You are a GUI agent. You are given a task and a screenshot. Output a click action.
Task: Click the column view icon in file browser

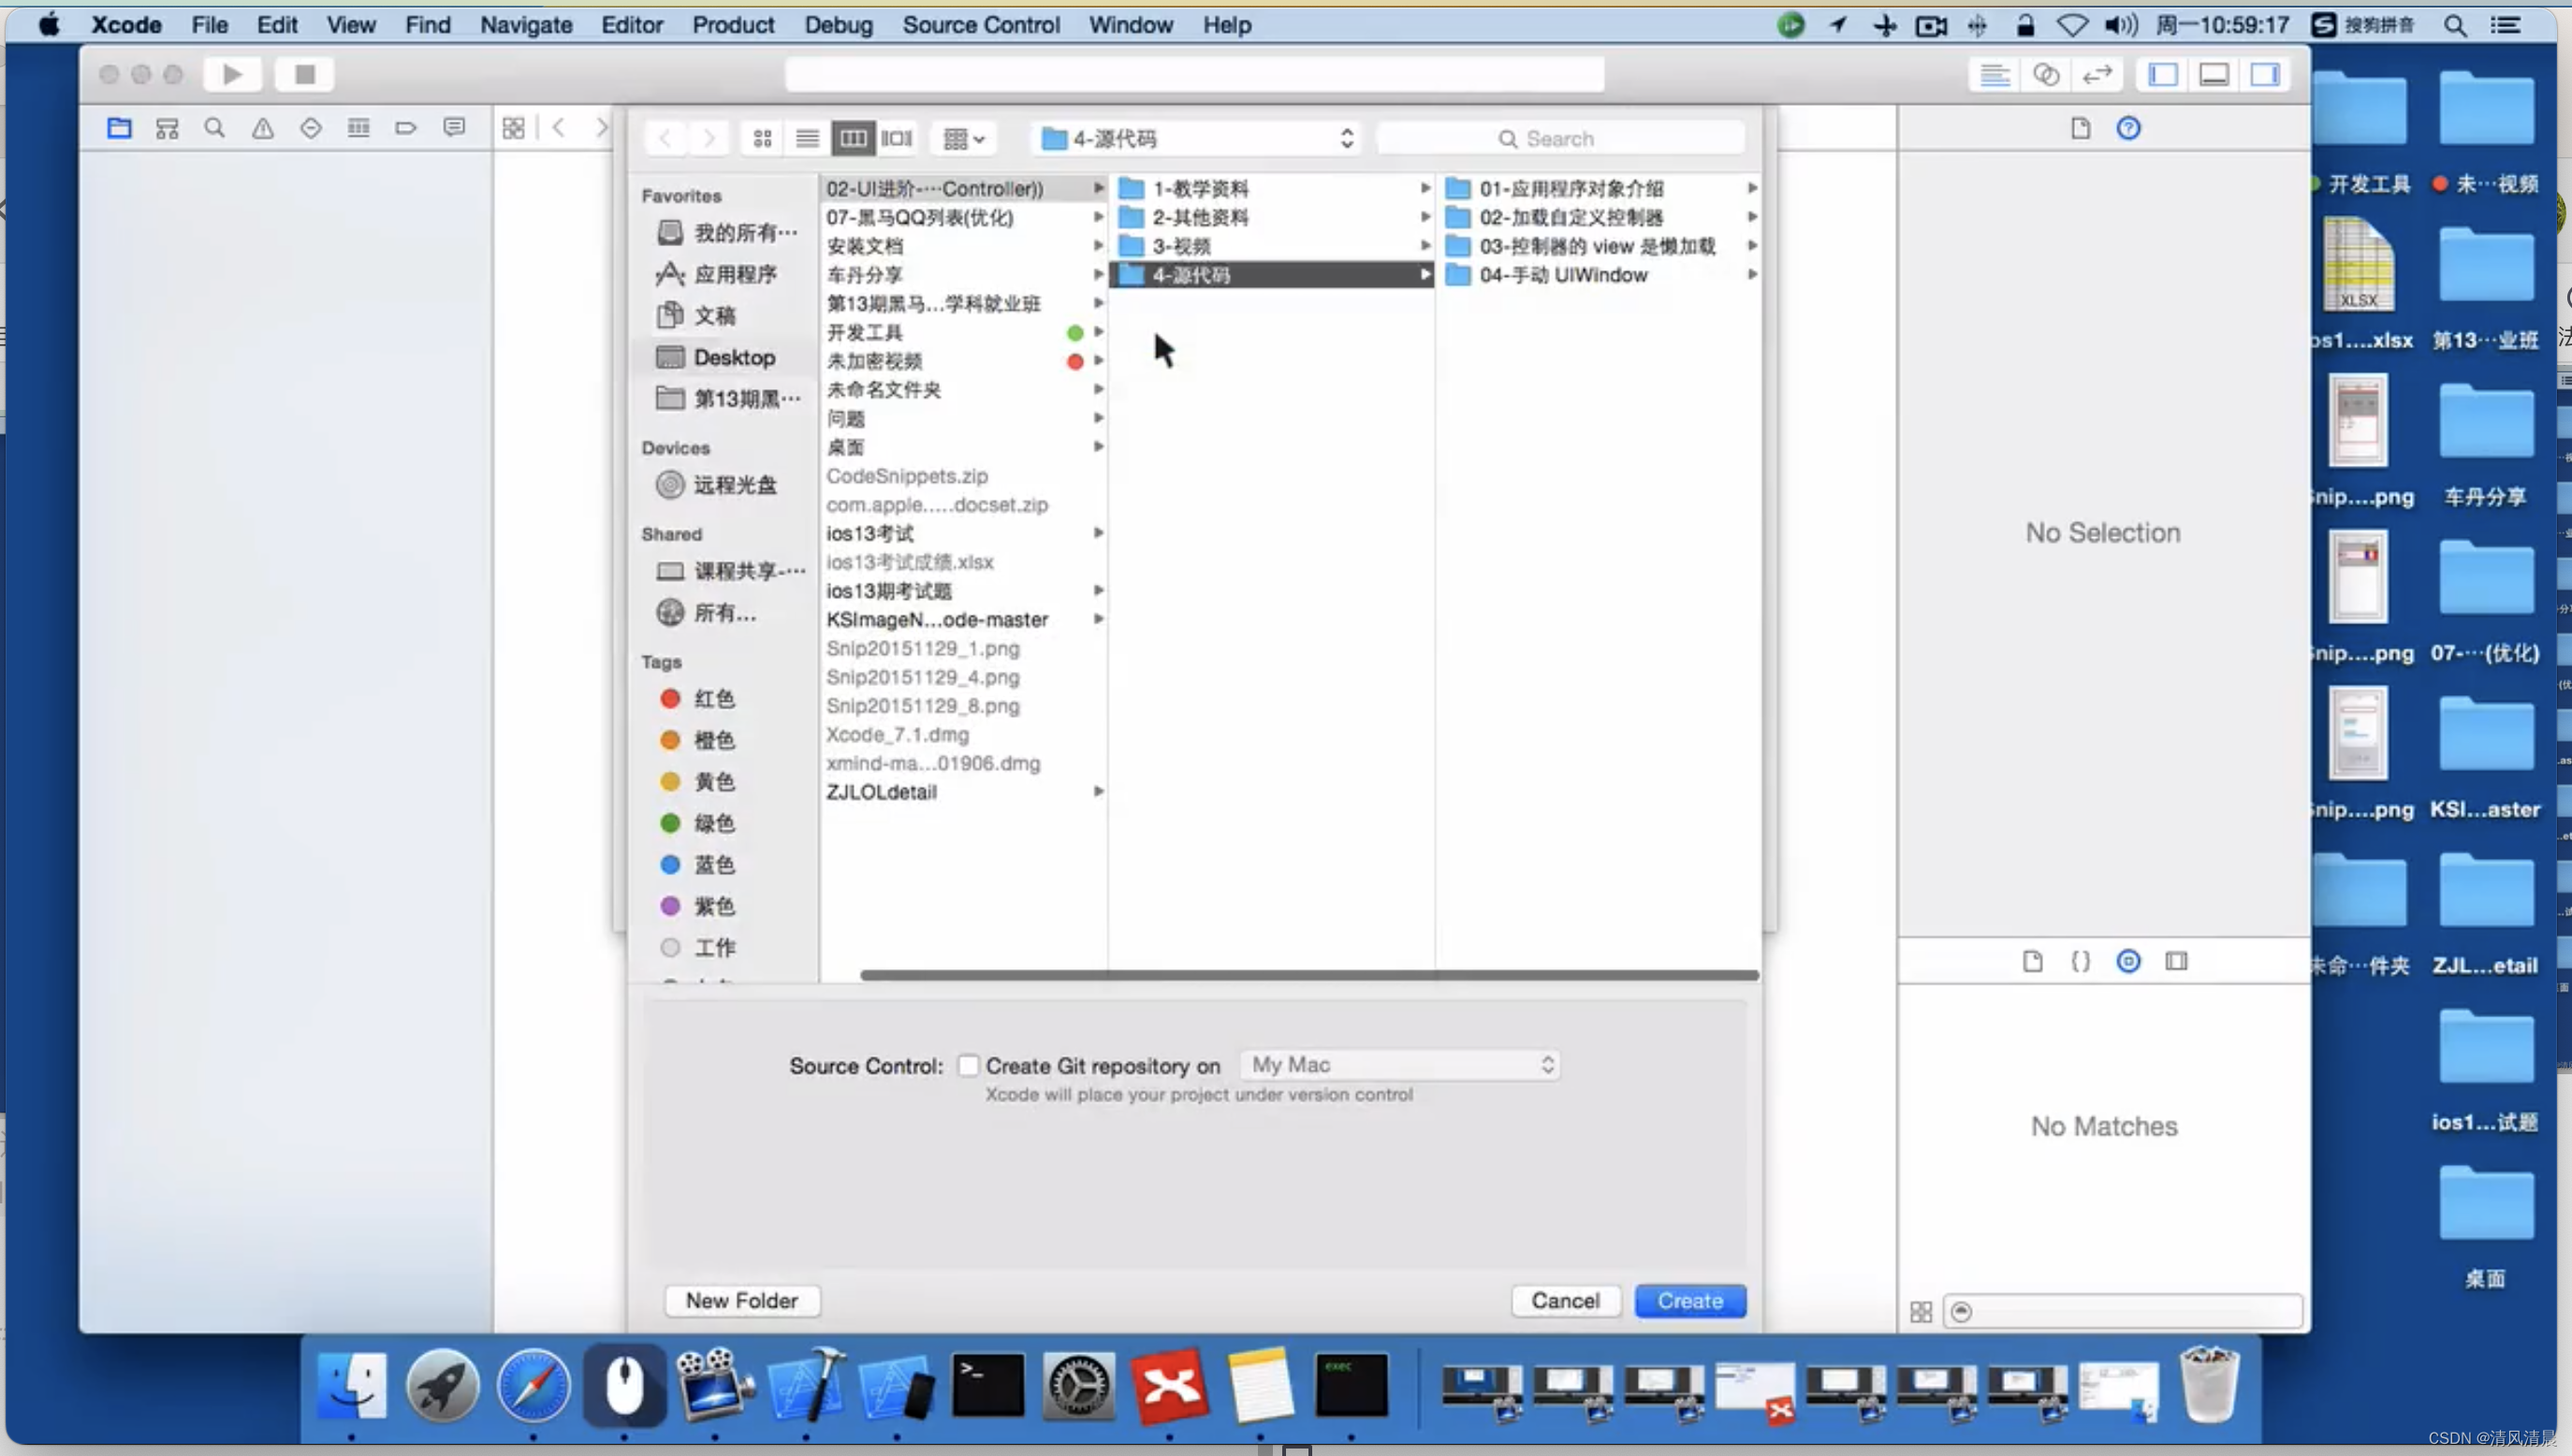(852, 138)
